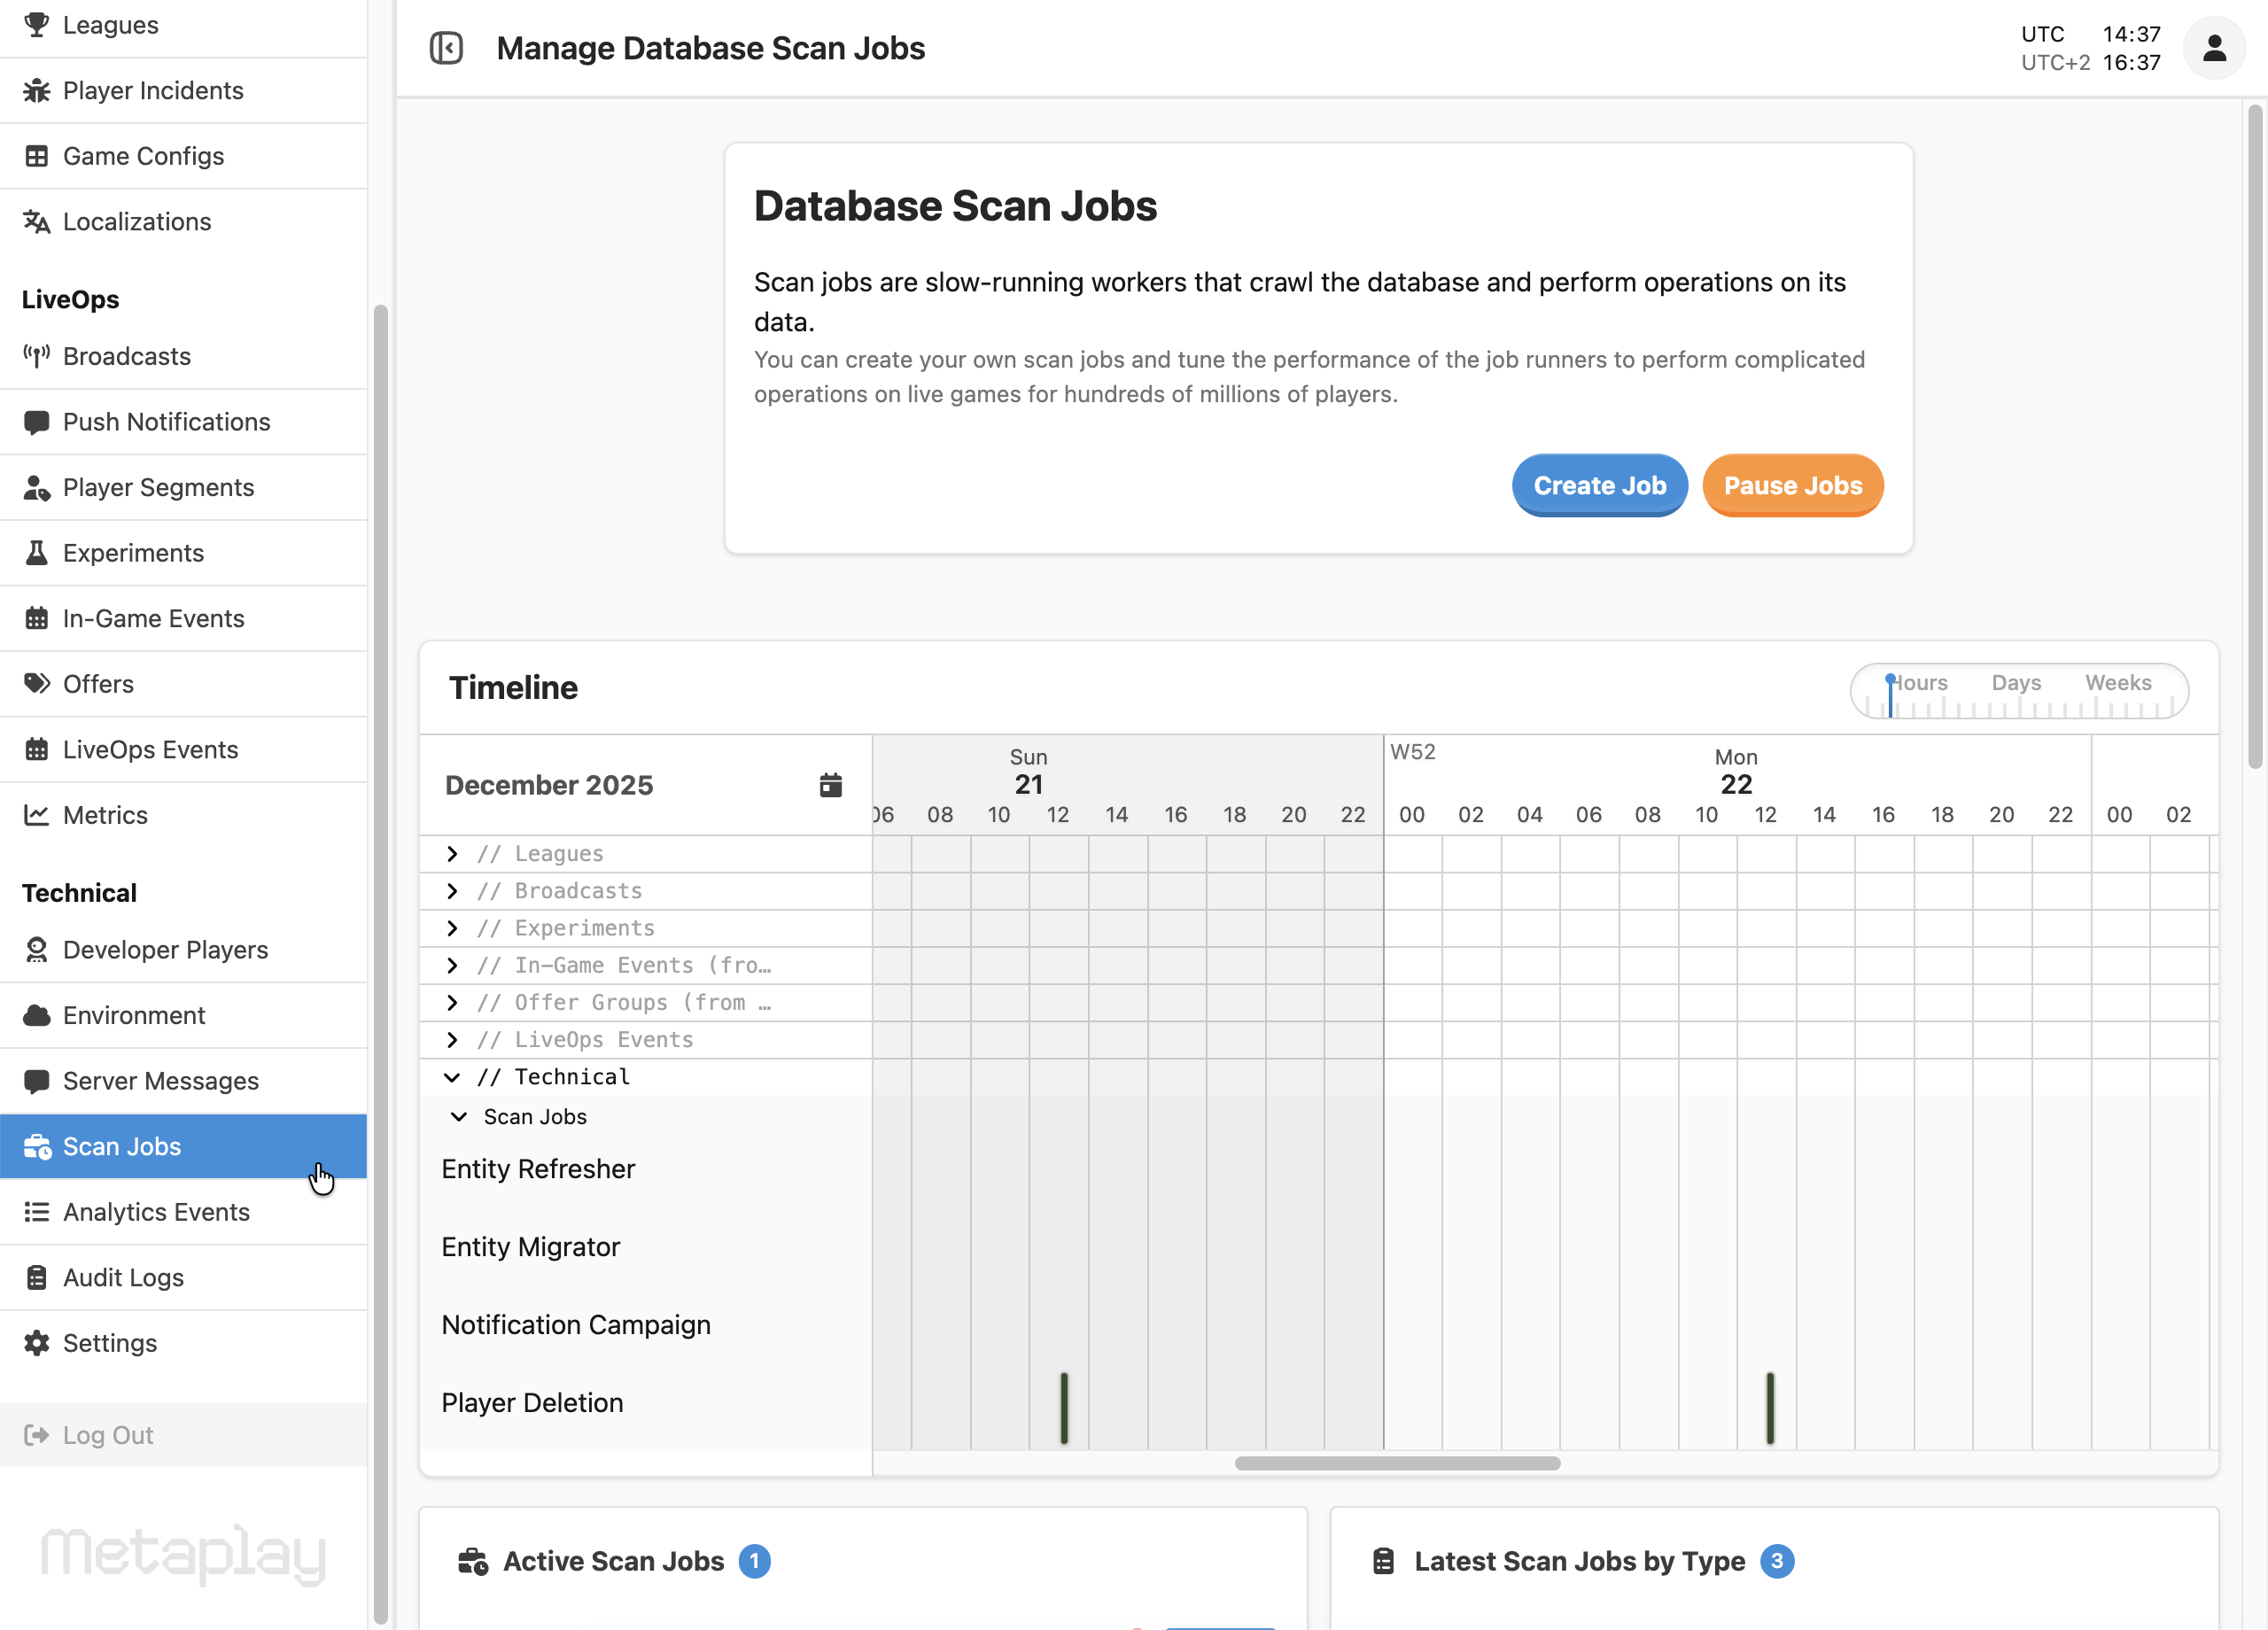Open the Developer Players icon
This screenshot has width=2268, height=1630.
click(x=38, y=949)
